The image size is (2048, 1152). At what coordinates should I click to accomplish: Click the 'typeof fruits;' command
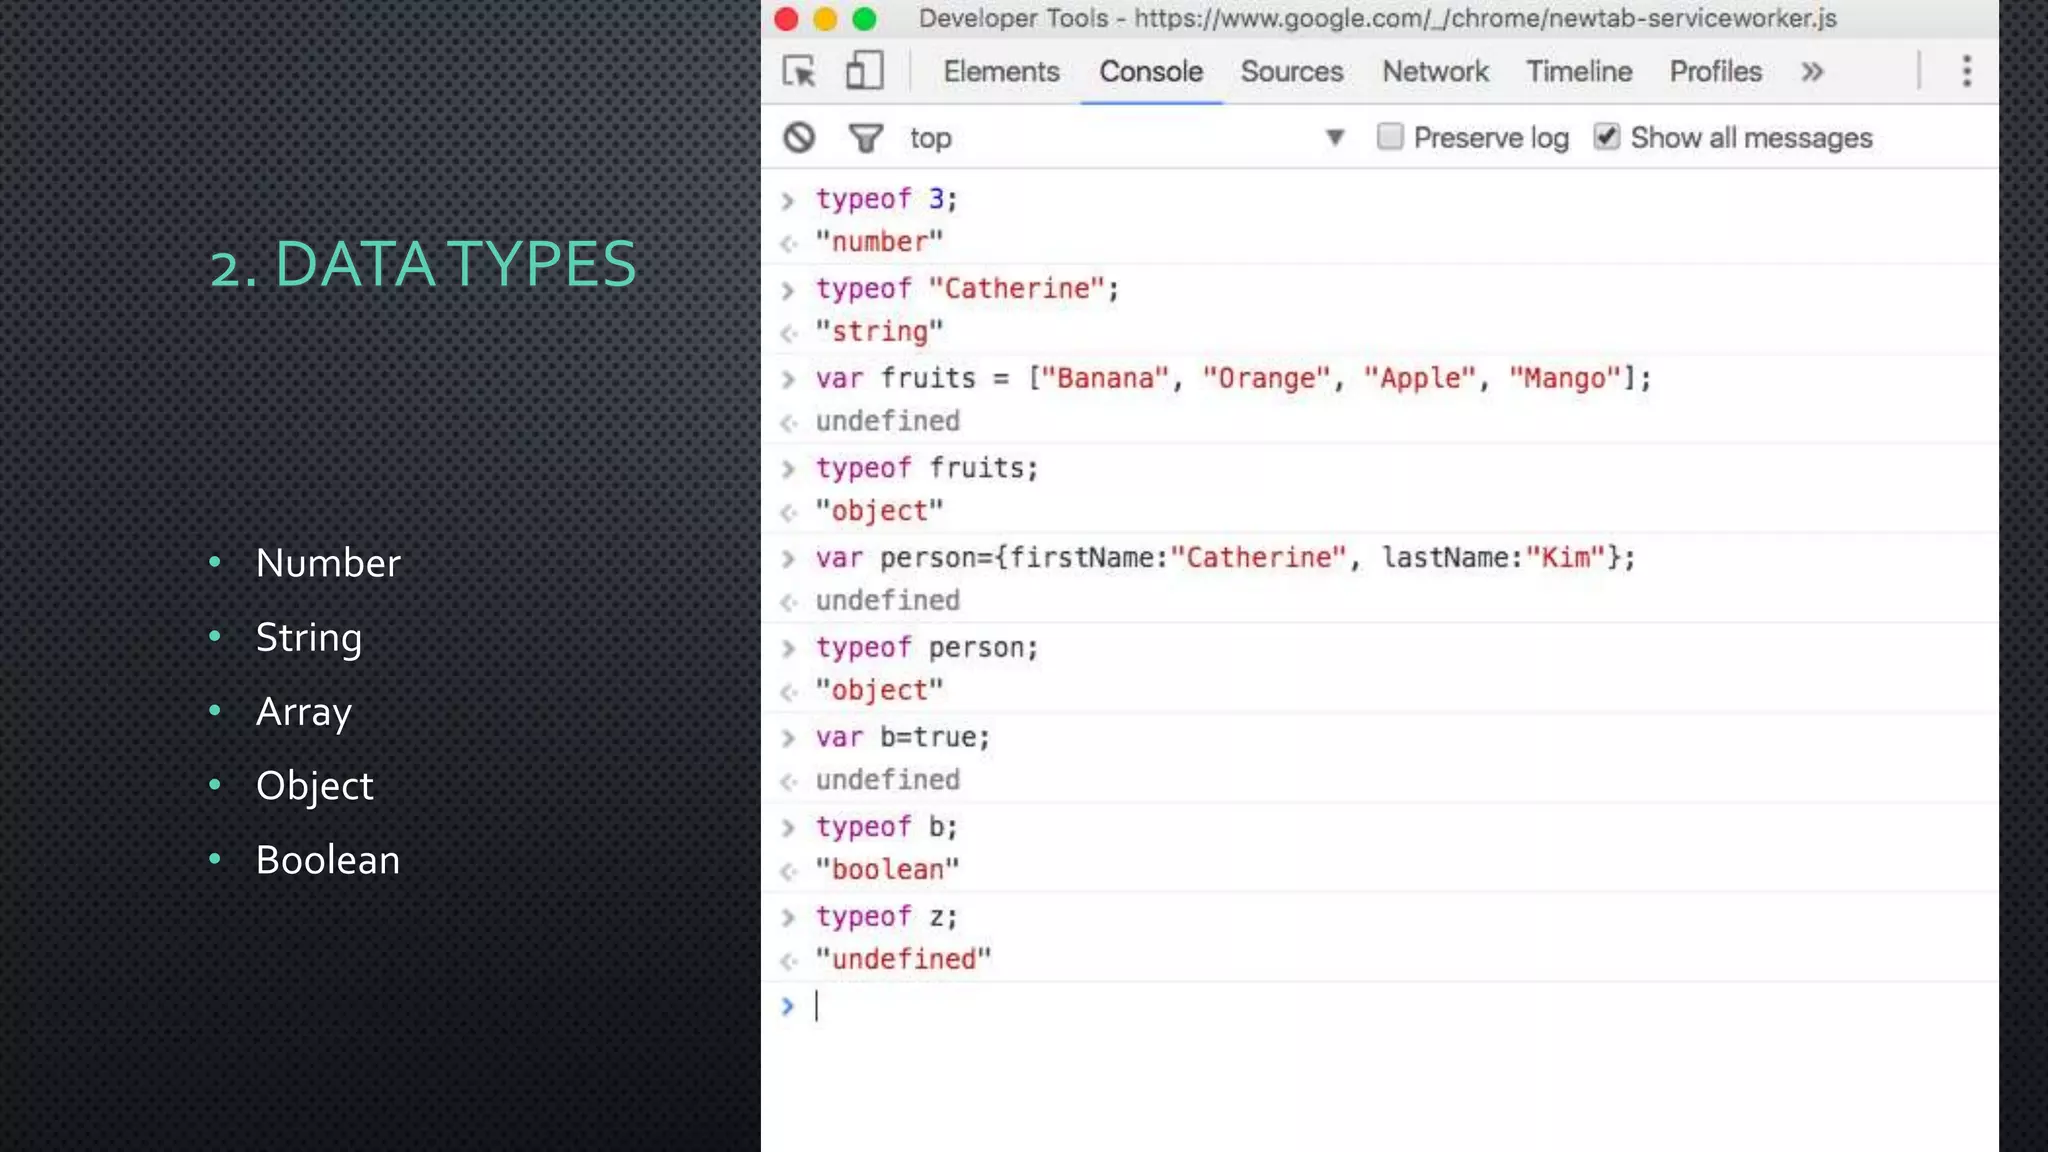pyautogui.click(x=927, y=468)
